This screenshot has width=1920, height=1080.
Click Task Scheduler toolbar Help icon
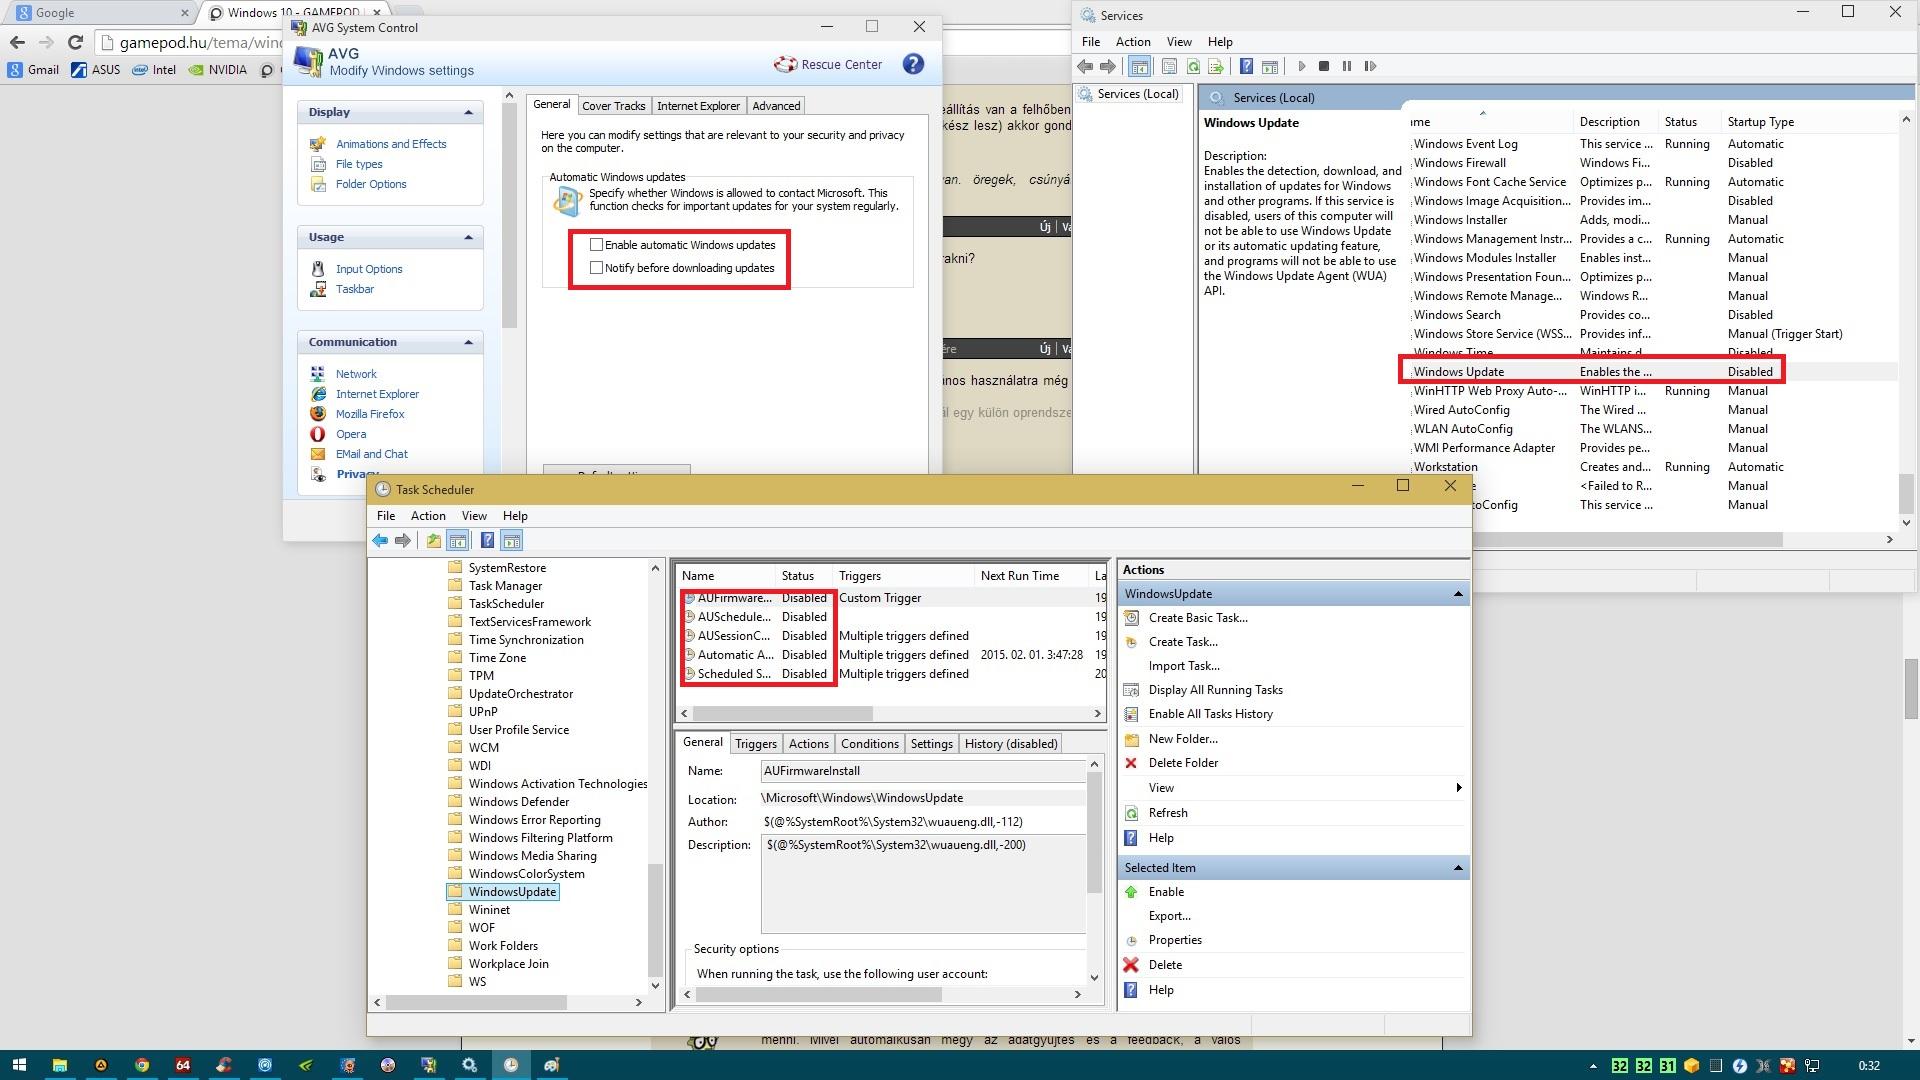click(x=487, y=541)
